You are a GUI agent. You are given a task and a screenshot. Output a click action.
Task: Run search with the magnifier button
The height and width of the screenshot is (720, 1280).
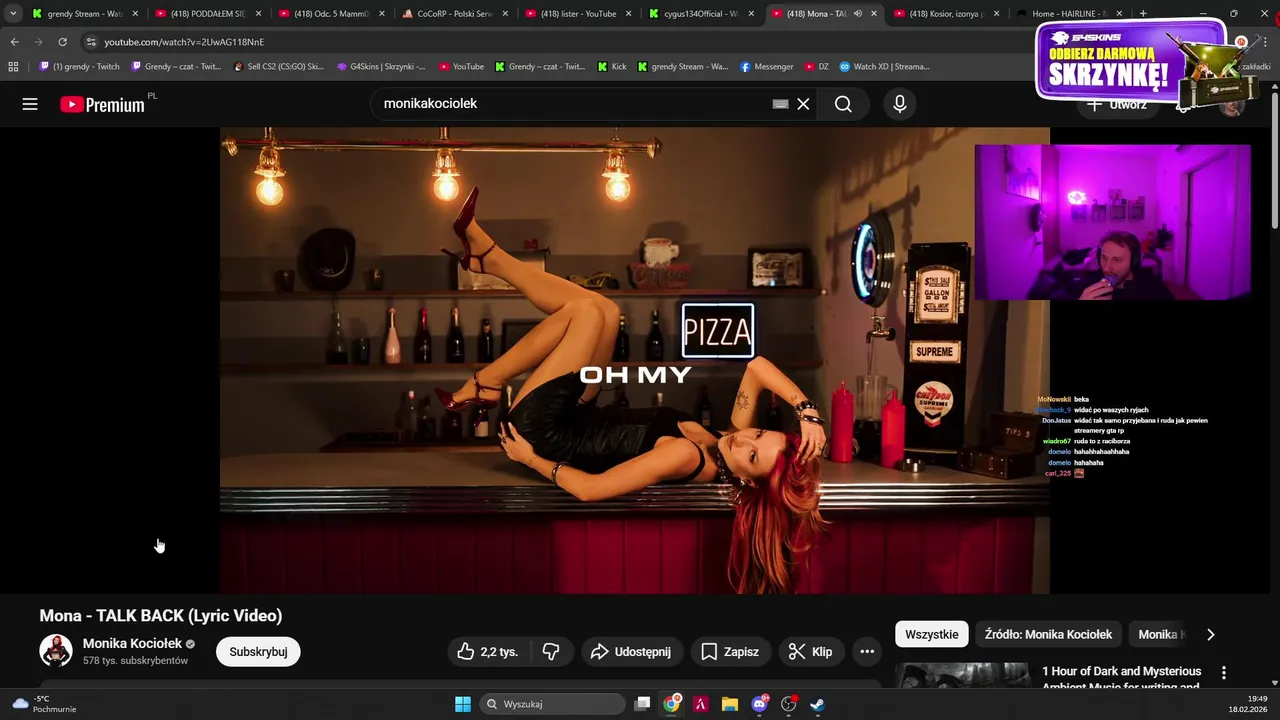tap(843, 104)
